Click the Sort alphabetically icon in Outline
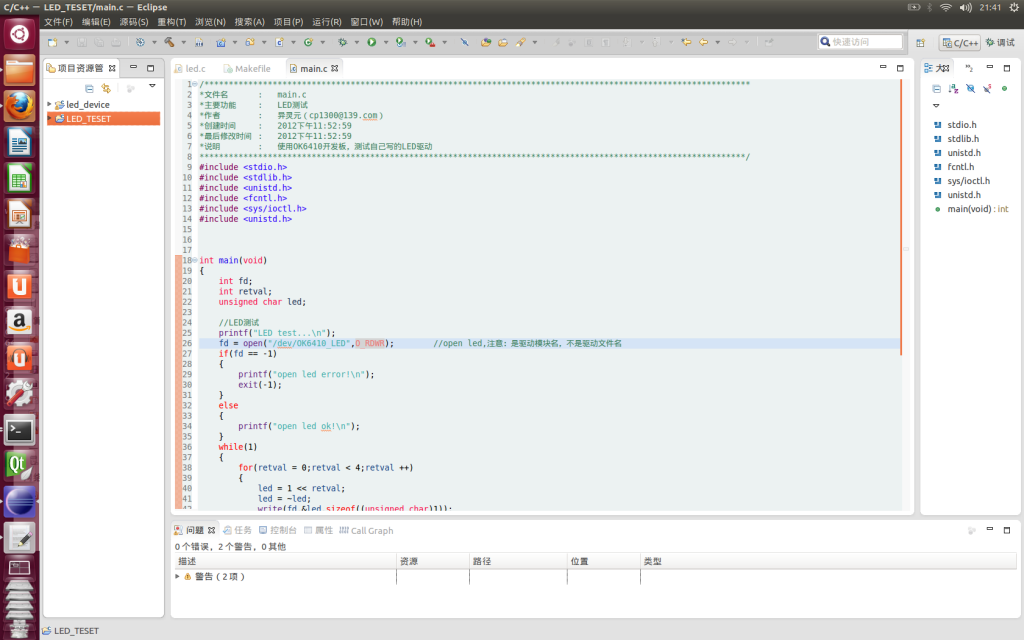The image size is (1024, 640). coord(953,88)
